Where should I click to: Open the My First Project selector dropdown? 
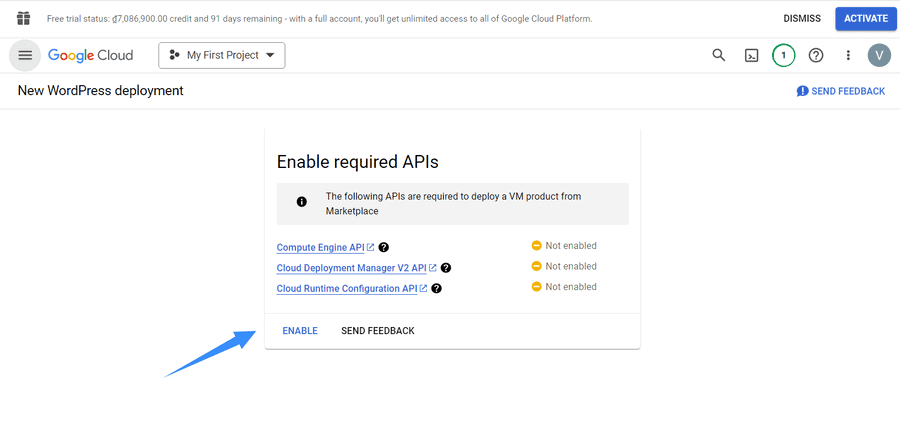click(x=222, y=55)
